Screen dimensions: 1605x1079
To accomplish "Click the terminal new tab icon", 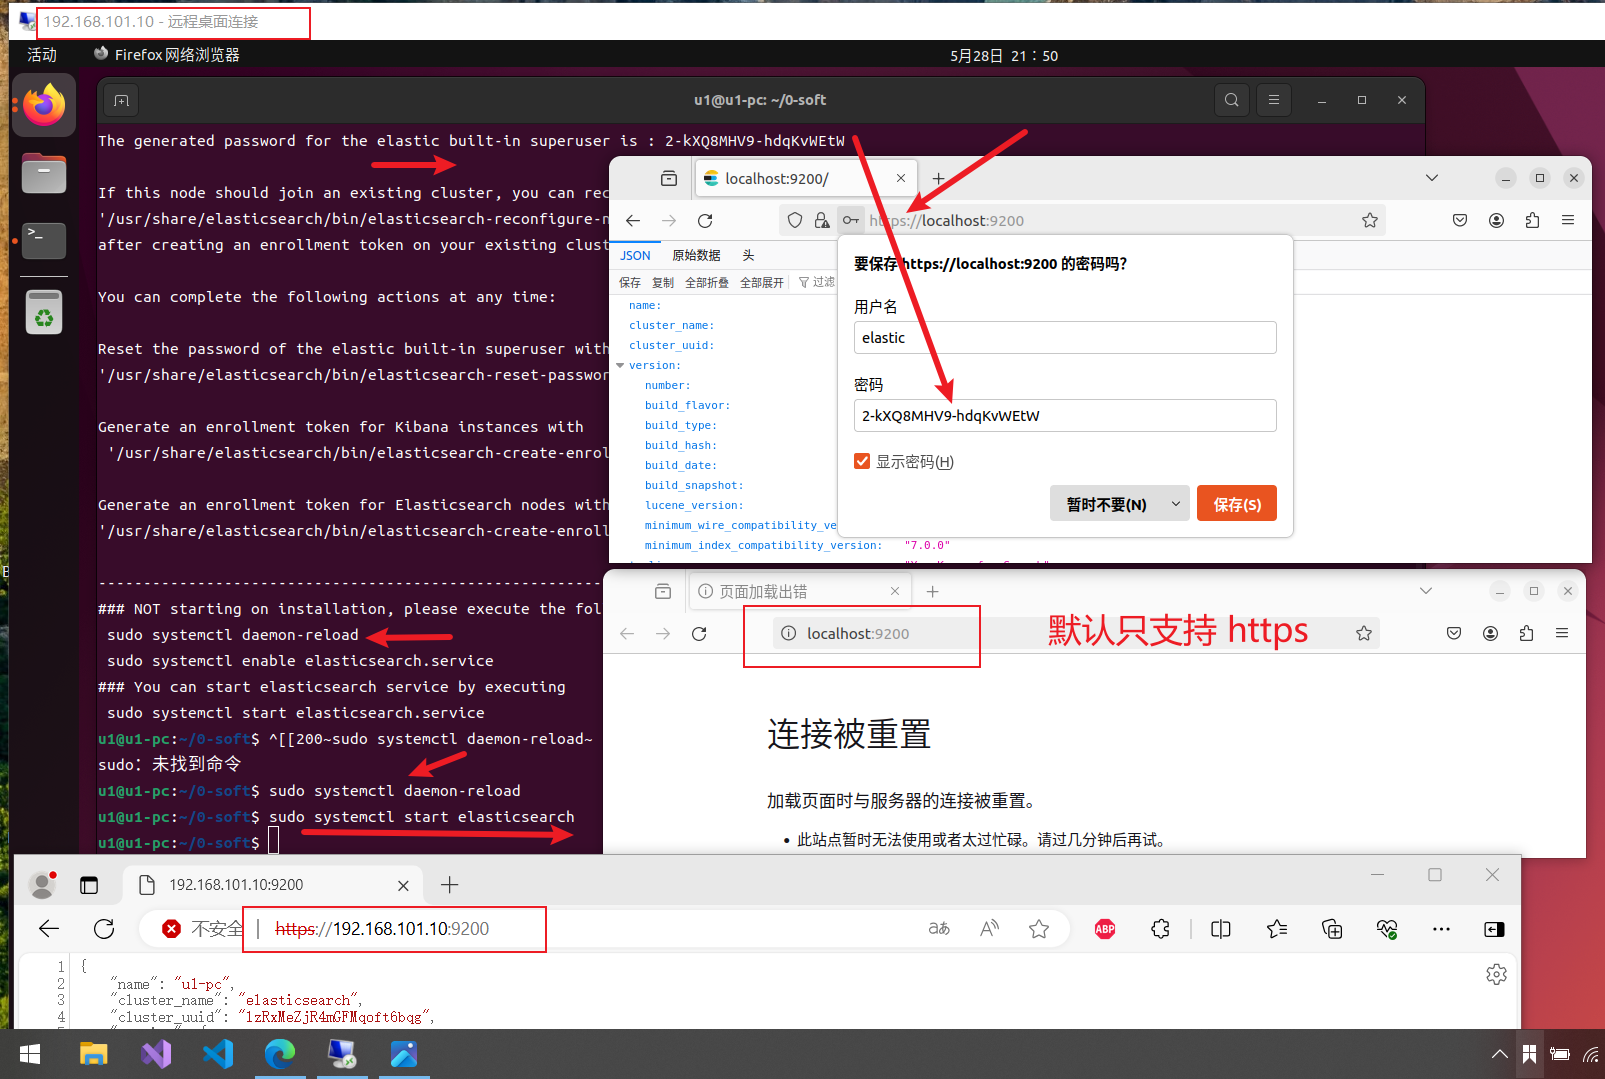I will pyautogui.click(x=121, y=100).
